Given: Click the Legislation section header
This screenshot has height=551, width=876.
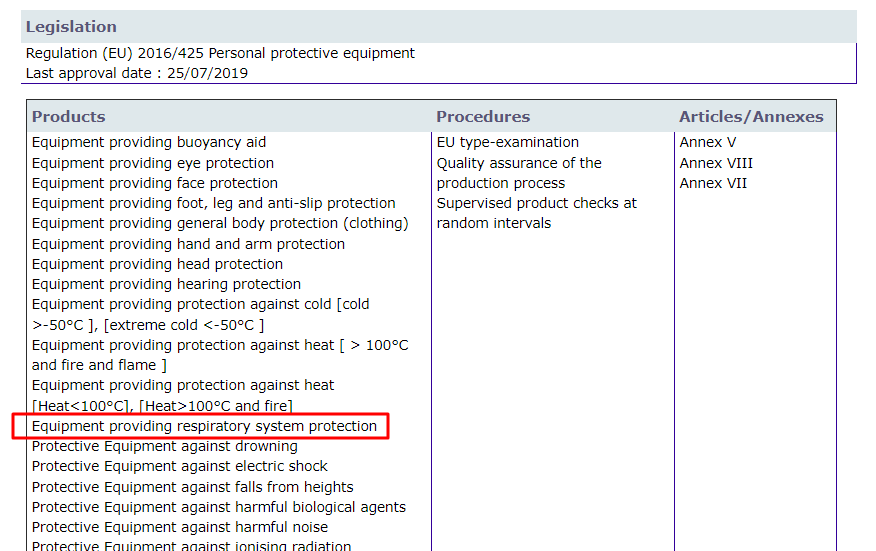Looking at the screenshot, I should pos(71,27).
